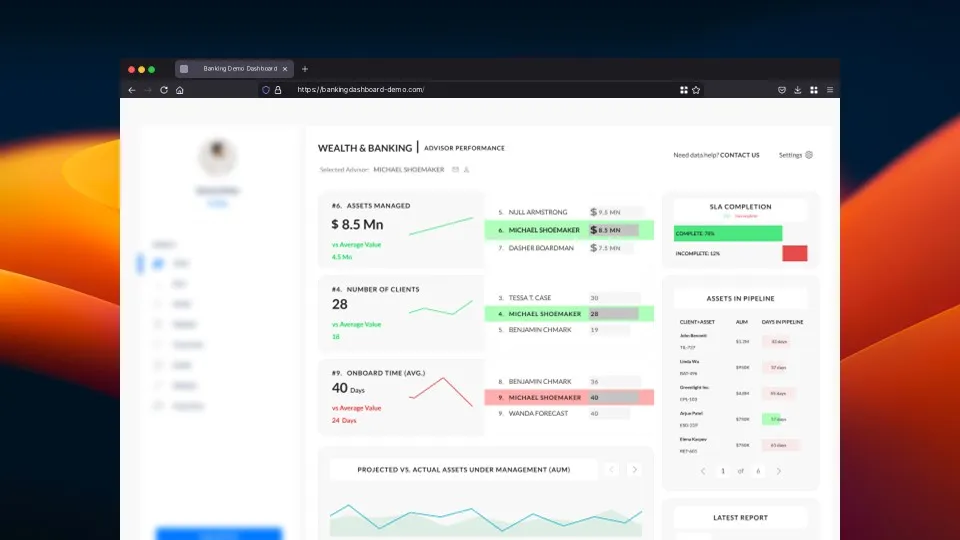Click the Settings gear icon
Image resolution: width=960 pixels, height=540 pixels.
tap(809, 155)
